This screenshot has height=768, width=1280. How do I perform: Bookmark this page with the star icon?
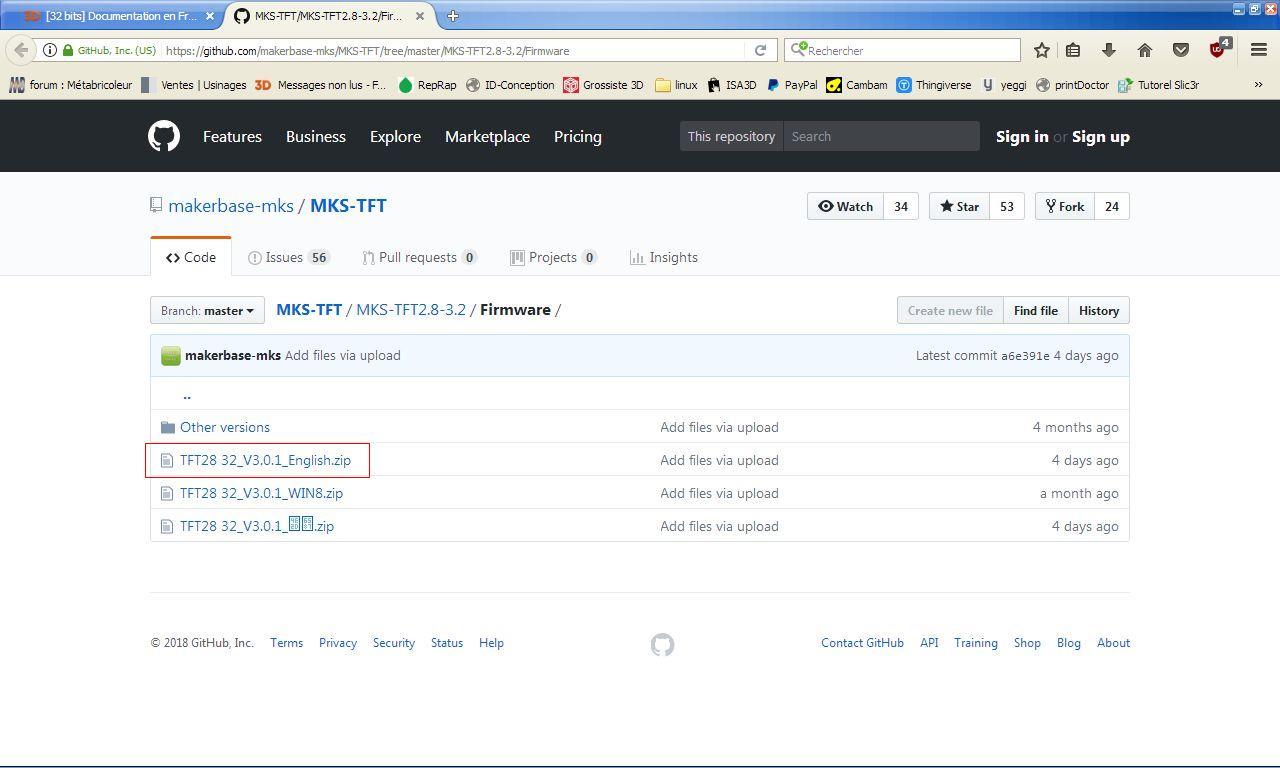1041,50
